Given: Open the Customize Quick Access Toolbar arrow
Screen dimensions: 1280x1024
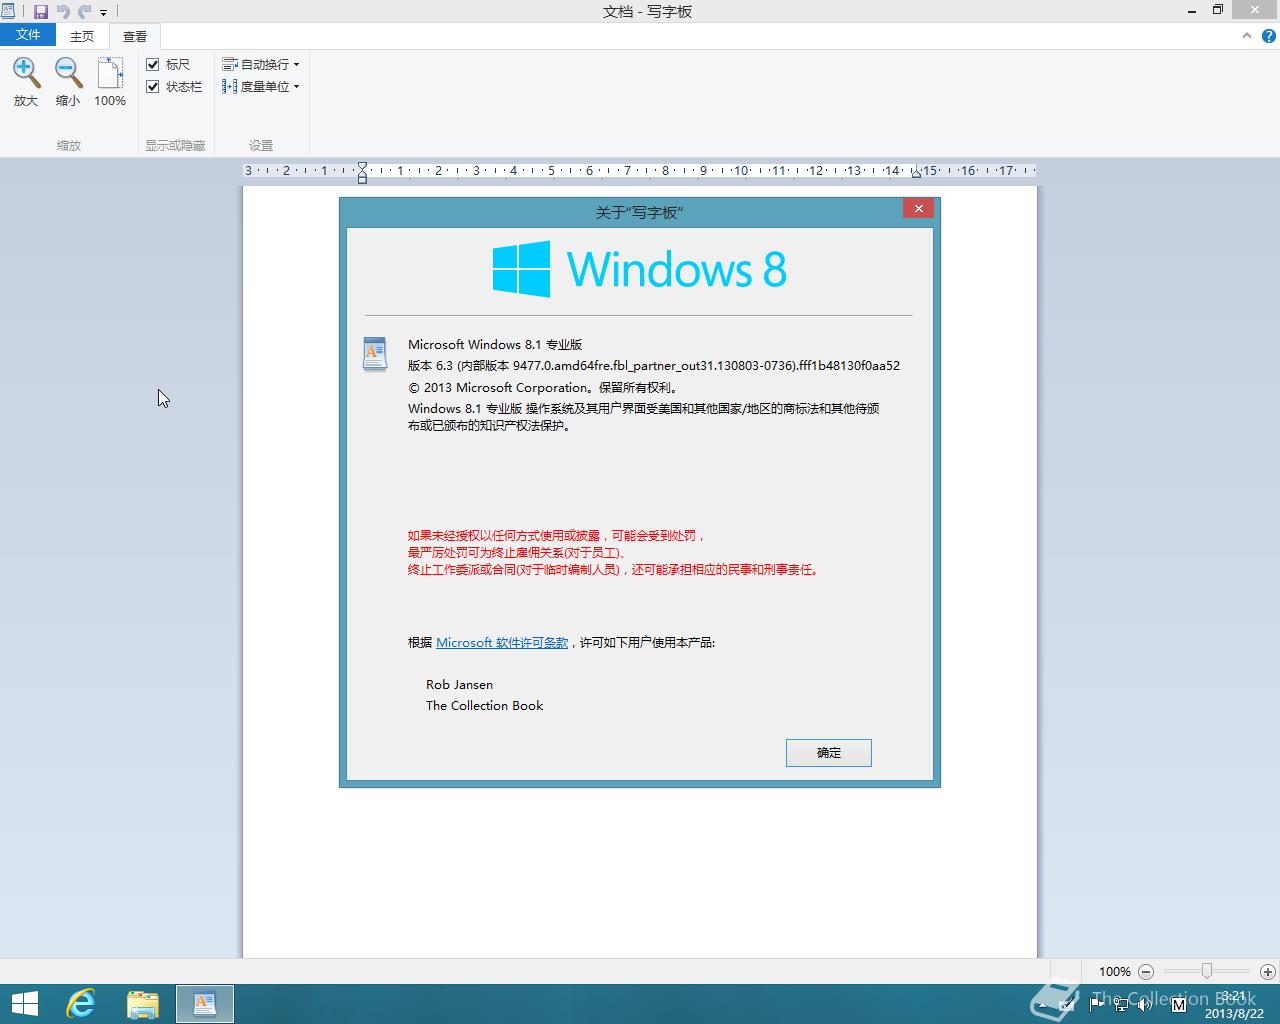Looking at the screenshot, I should (x=103, y=13).
